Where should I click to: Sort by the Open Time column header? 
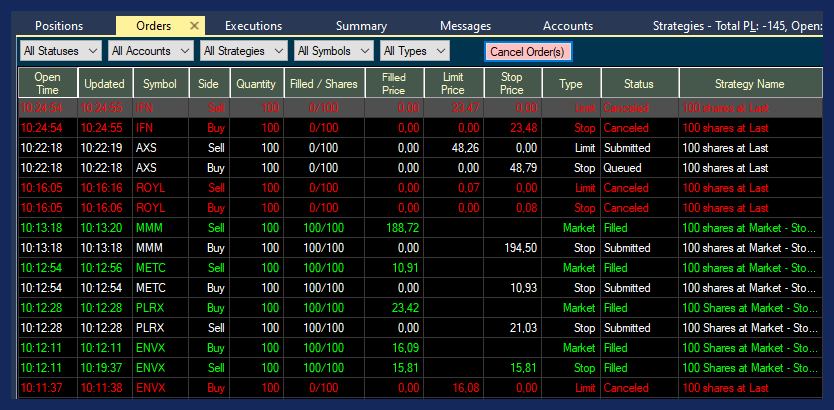click(47, 84)
